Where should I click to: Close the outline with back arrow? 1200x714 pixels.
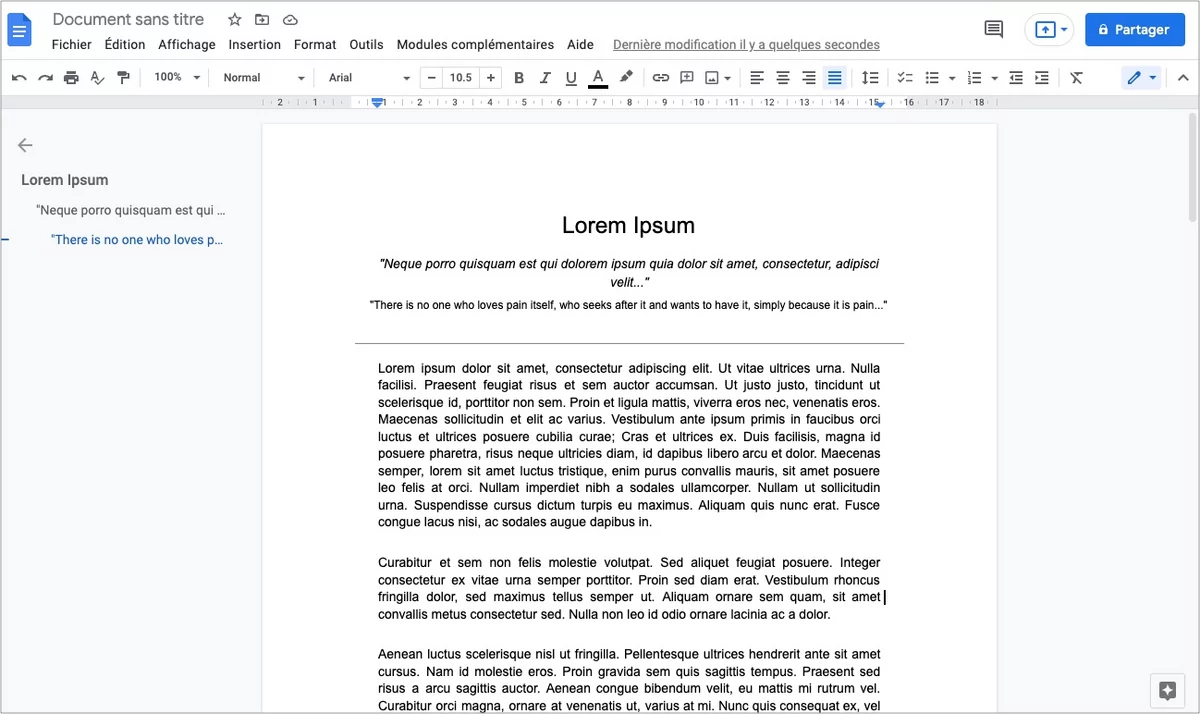tap(25, 145)
